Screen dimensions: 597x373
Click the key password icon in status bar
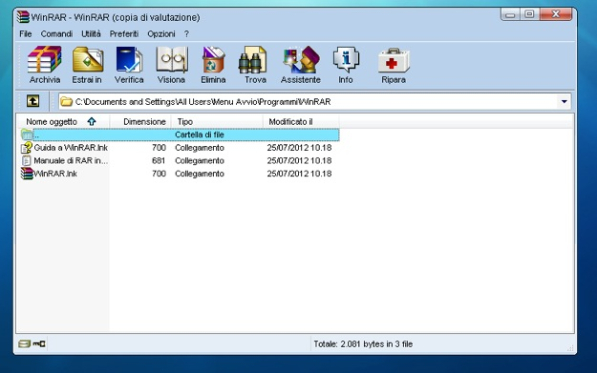(39, 344)
